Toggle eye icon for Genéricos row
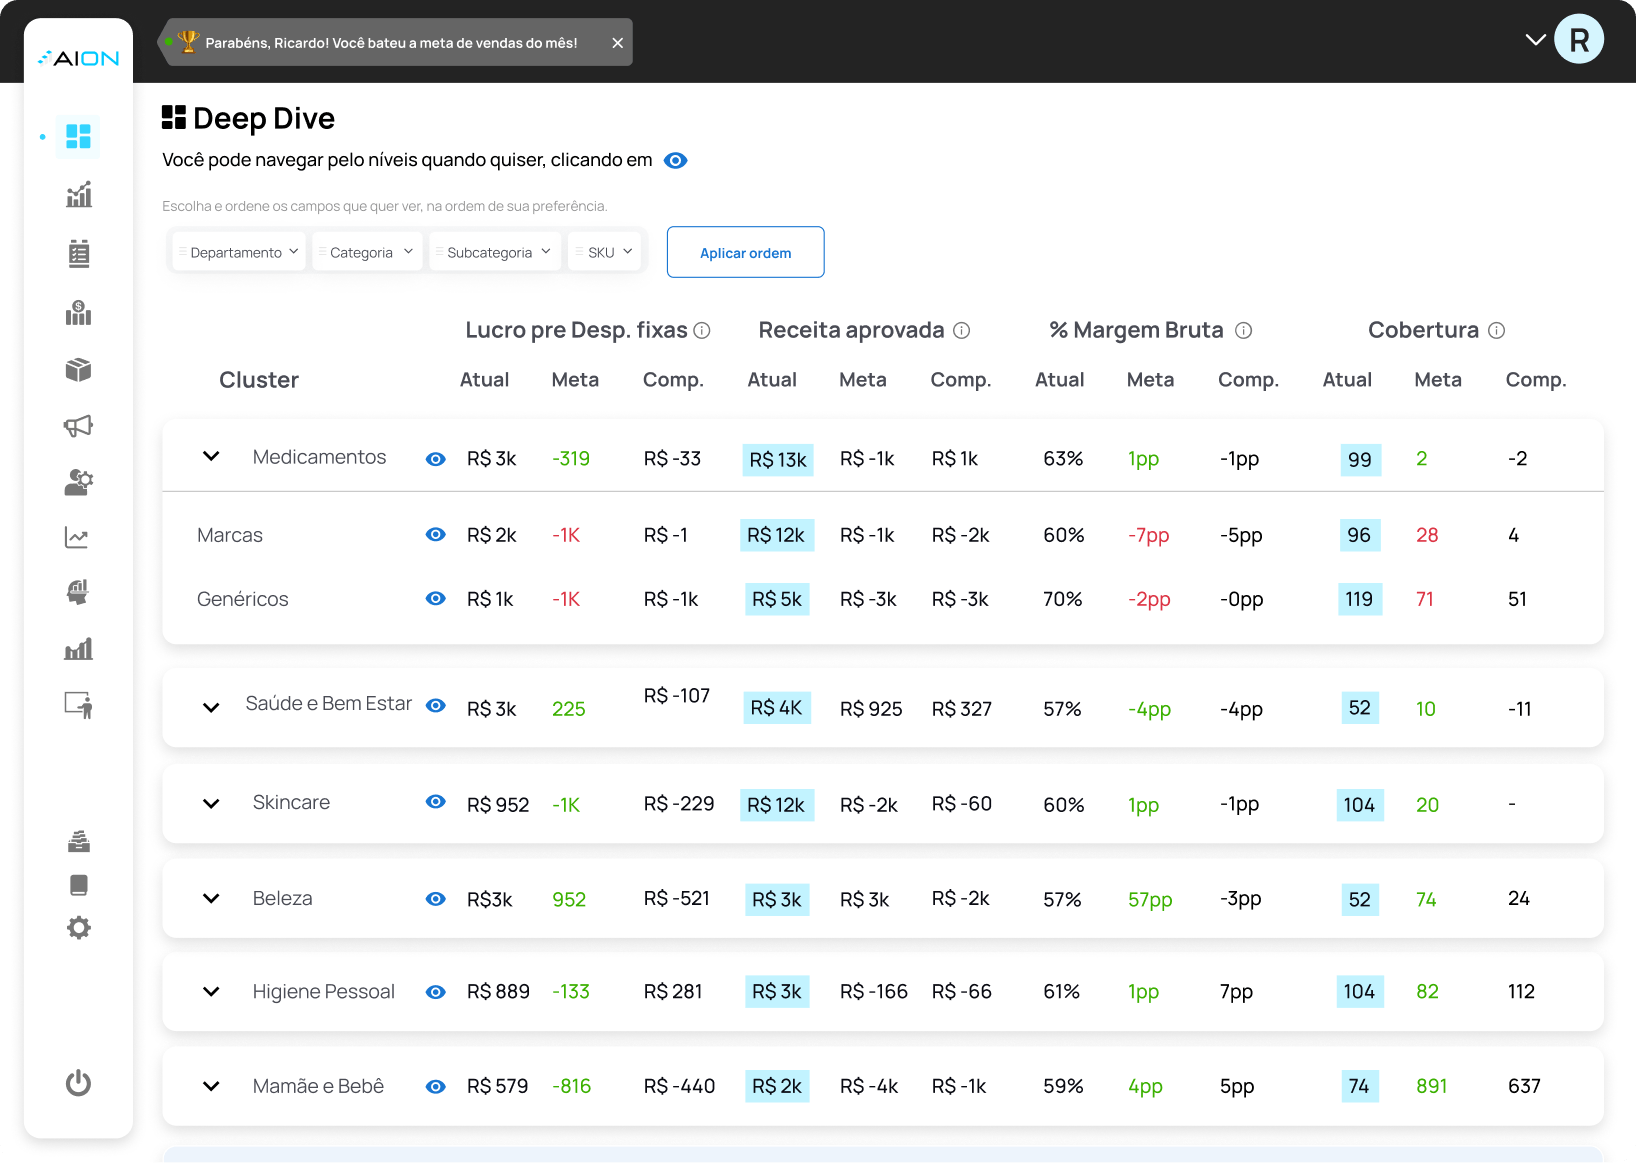The image size is (1636, 1164). pos(435,599)
